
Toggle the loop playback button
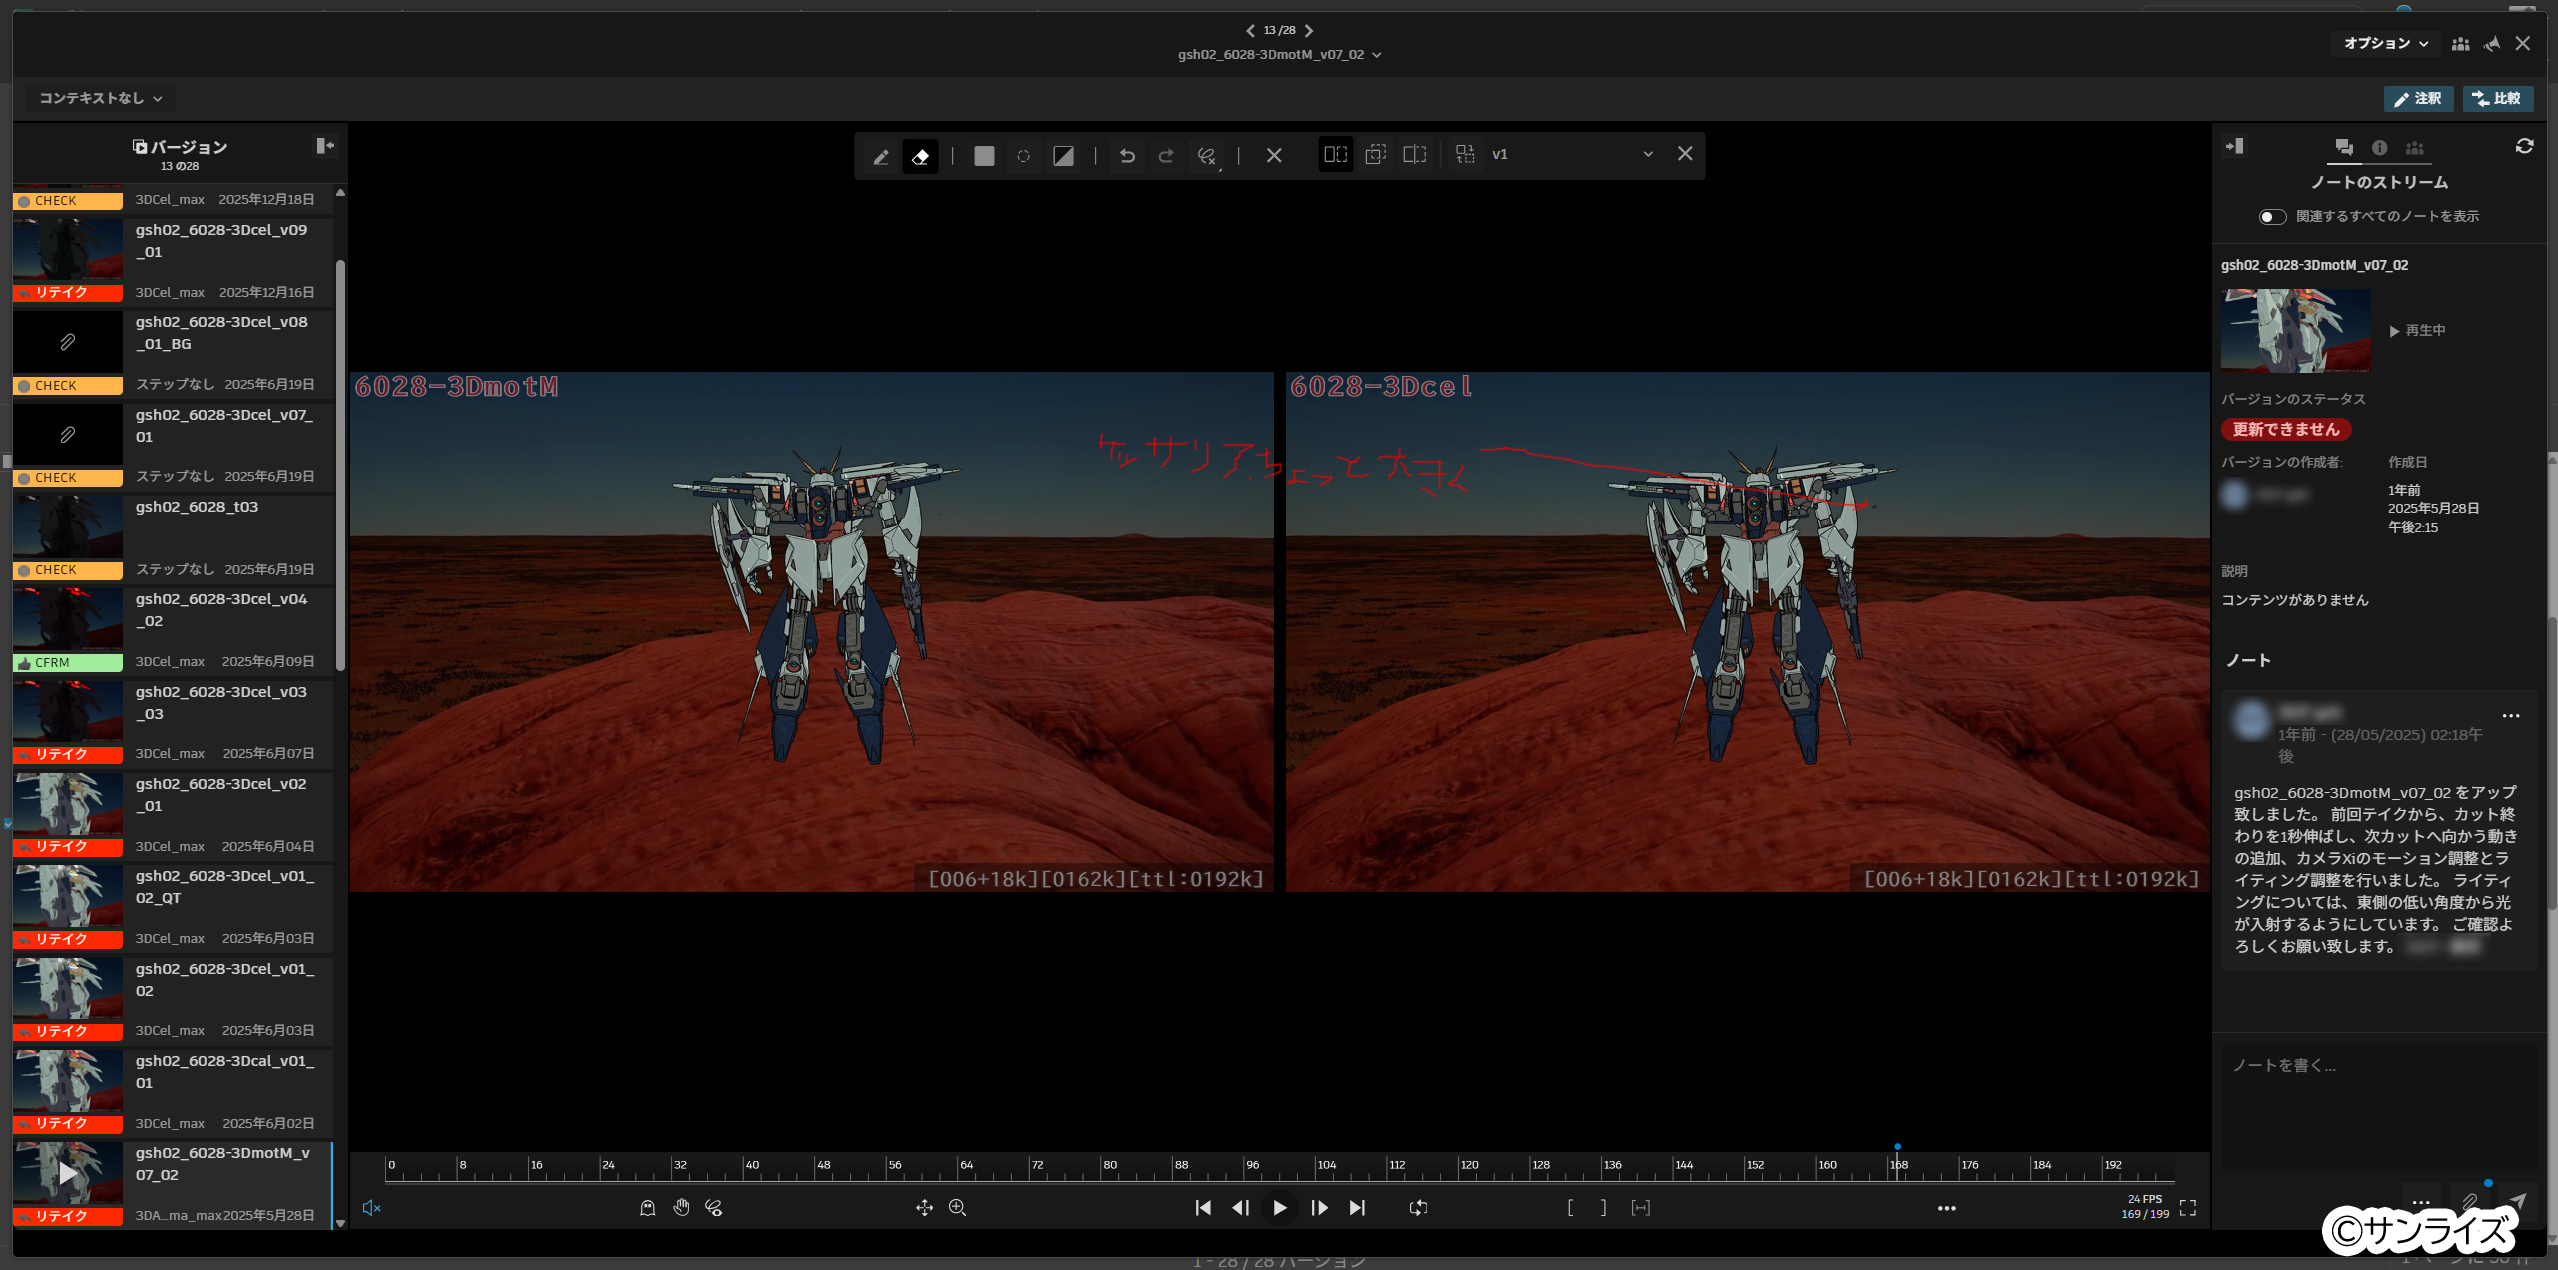click(1418, 1208)
